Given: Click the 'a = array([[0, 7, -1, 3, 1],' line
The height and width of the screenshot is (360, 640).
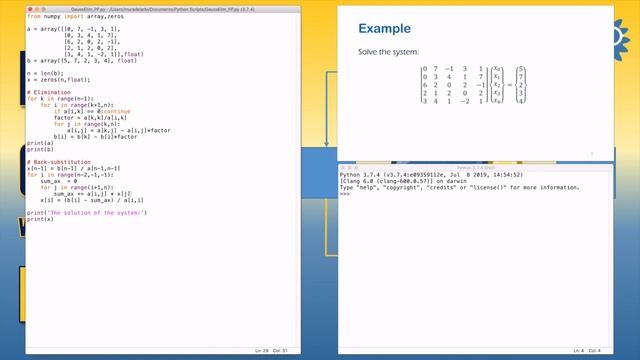Looking at the screenshot, I should tap(73, 29).
